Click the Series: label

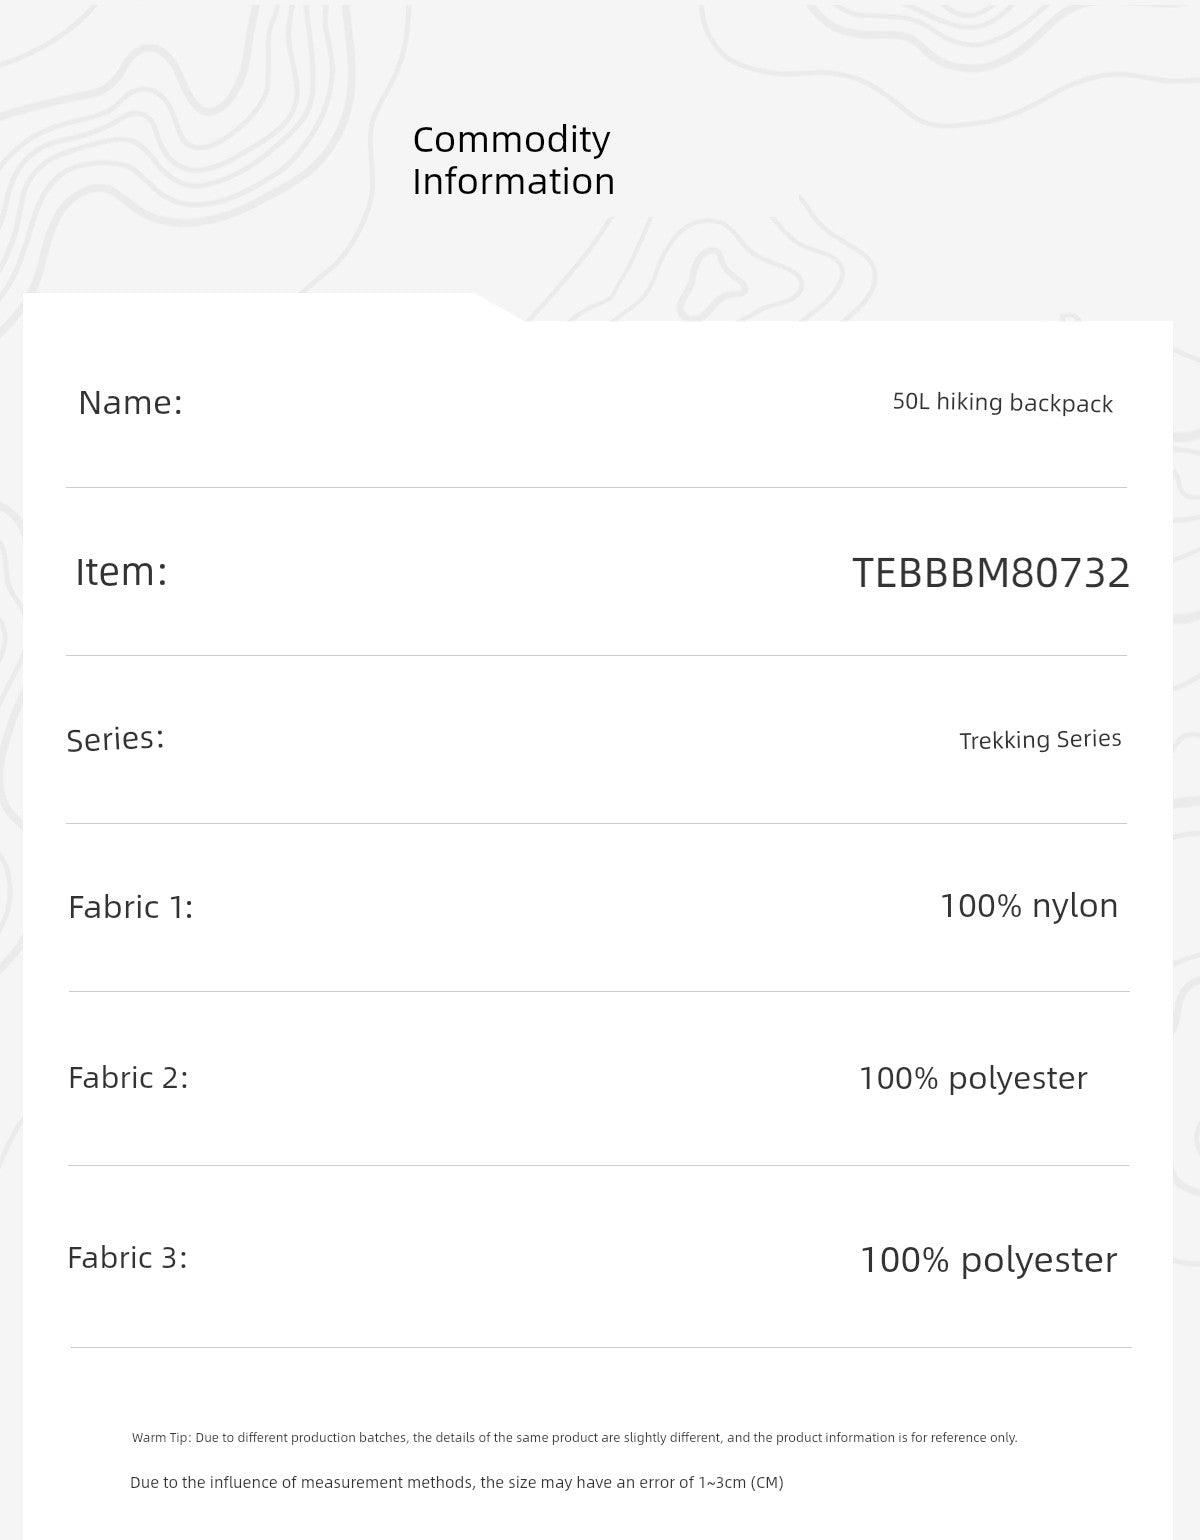116,739
